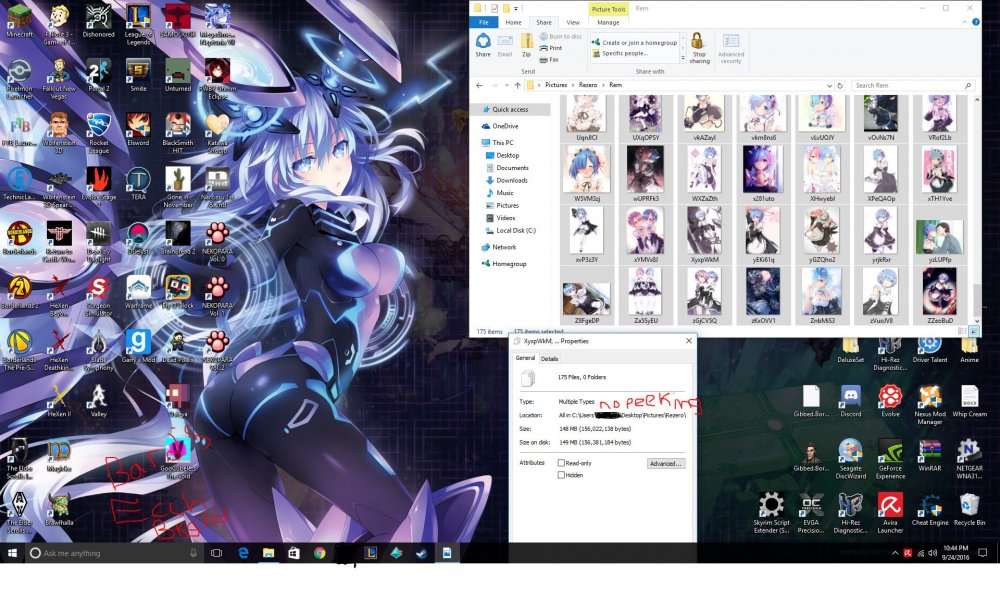This screenshot has width=1000, height=591.
Task: Launch Rocket League from the desktop
Action: pyautogui.click(x=99, y=133)
